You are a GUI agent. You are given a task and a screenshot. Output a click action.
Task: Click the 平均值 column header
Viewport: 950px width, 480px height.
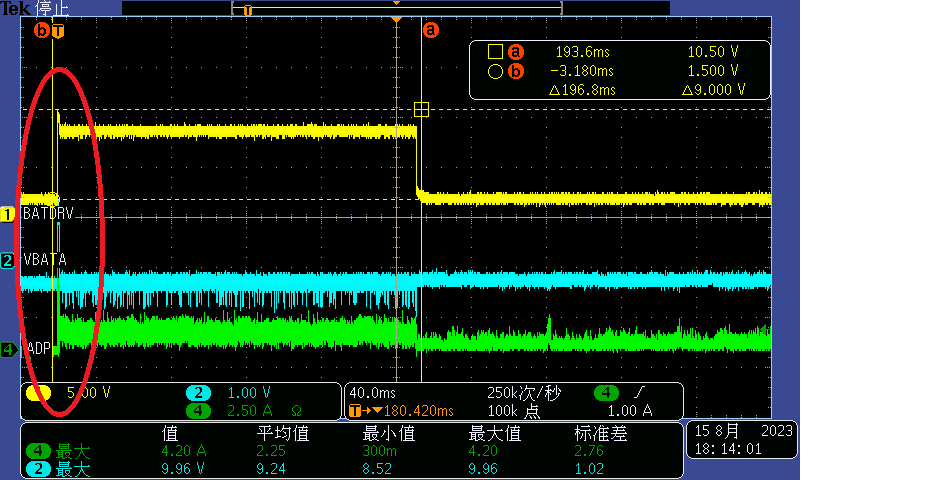click(x=283, y=433)
